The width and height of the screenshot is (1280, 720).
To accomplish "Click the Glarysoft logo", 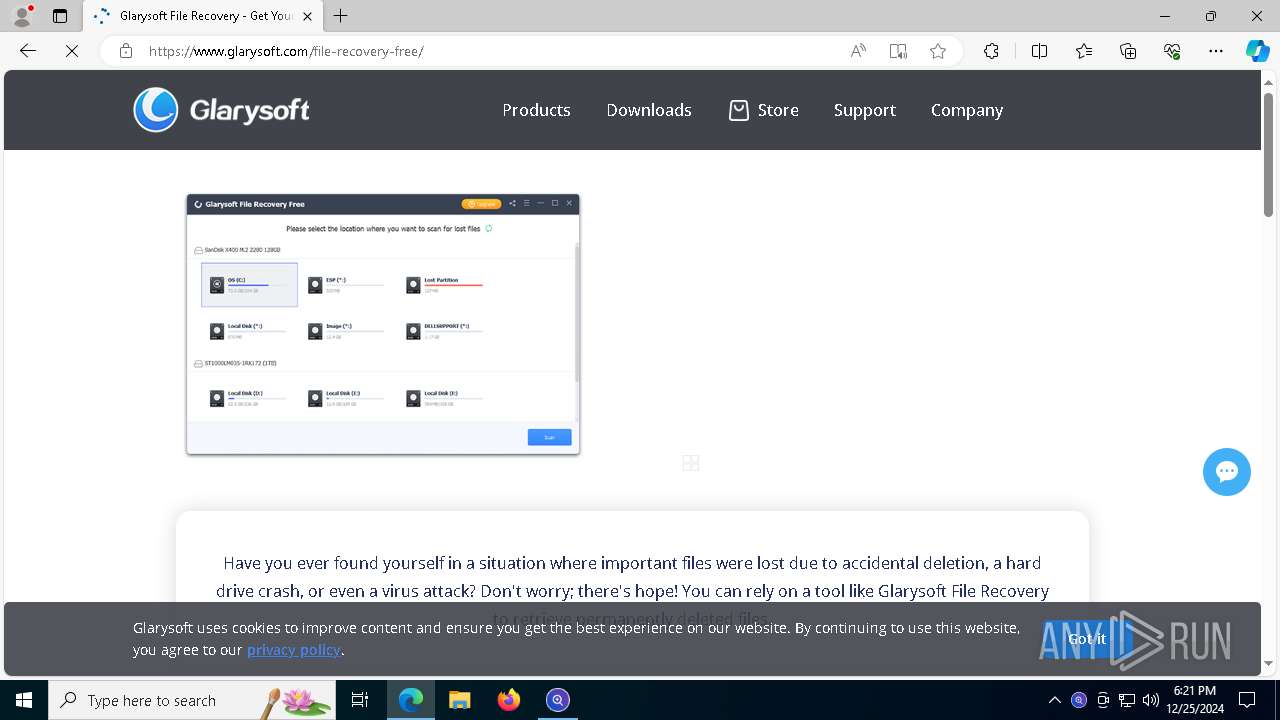I will pos(221,110).
